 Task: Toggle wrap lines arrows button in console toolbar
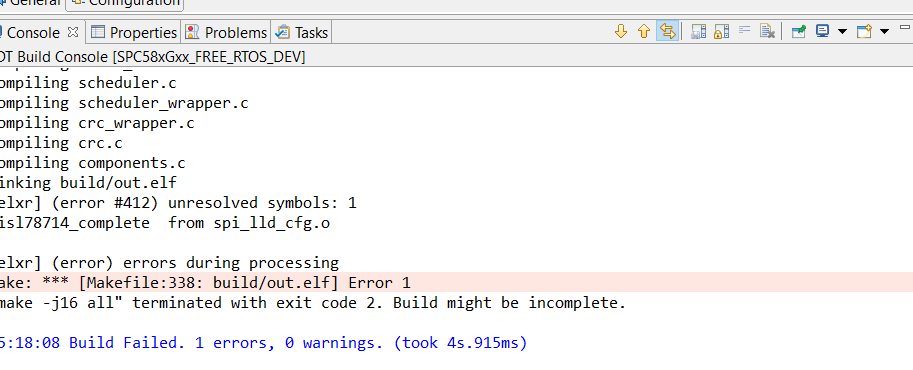pyautogui.click(x=667, y=31)
